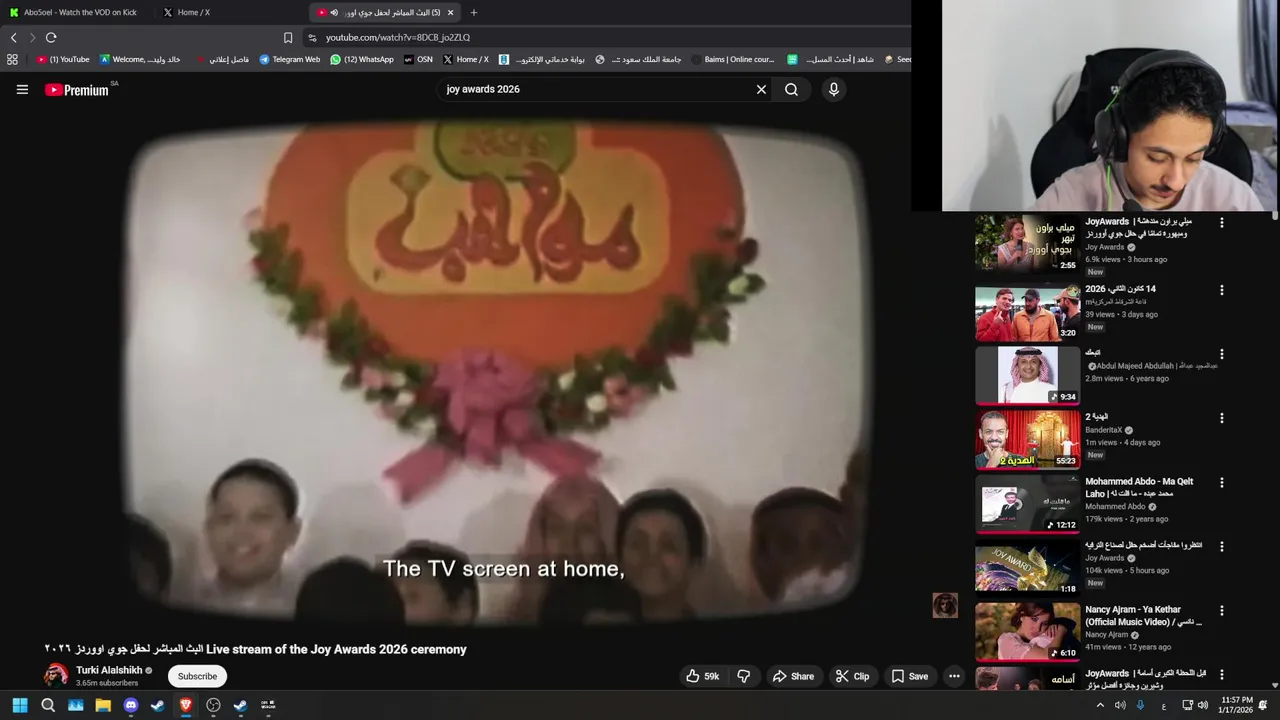Image resolution: width=1280 pixels, height=720 pixels.
Task: Open Turki Alalshikh channel avatar
Action: 56,675
